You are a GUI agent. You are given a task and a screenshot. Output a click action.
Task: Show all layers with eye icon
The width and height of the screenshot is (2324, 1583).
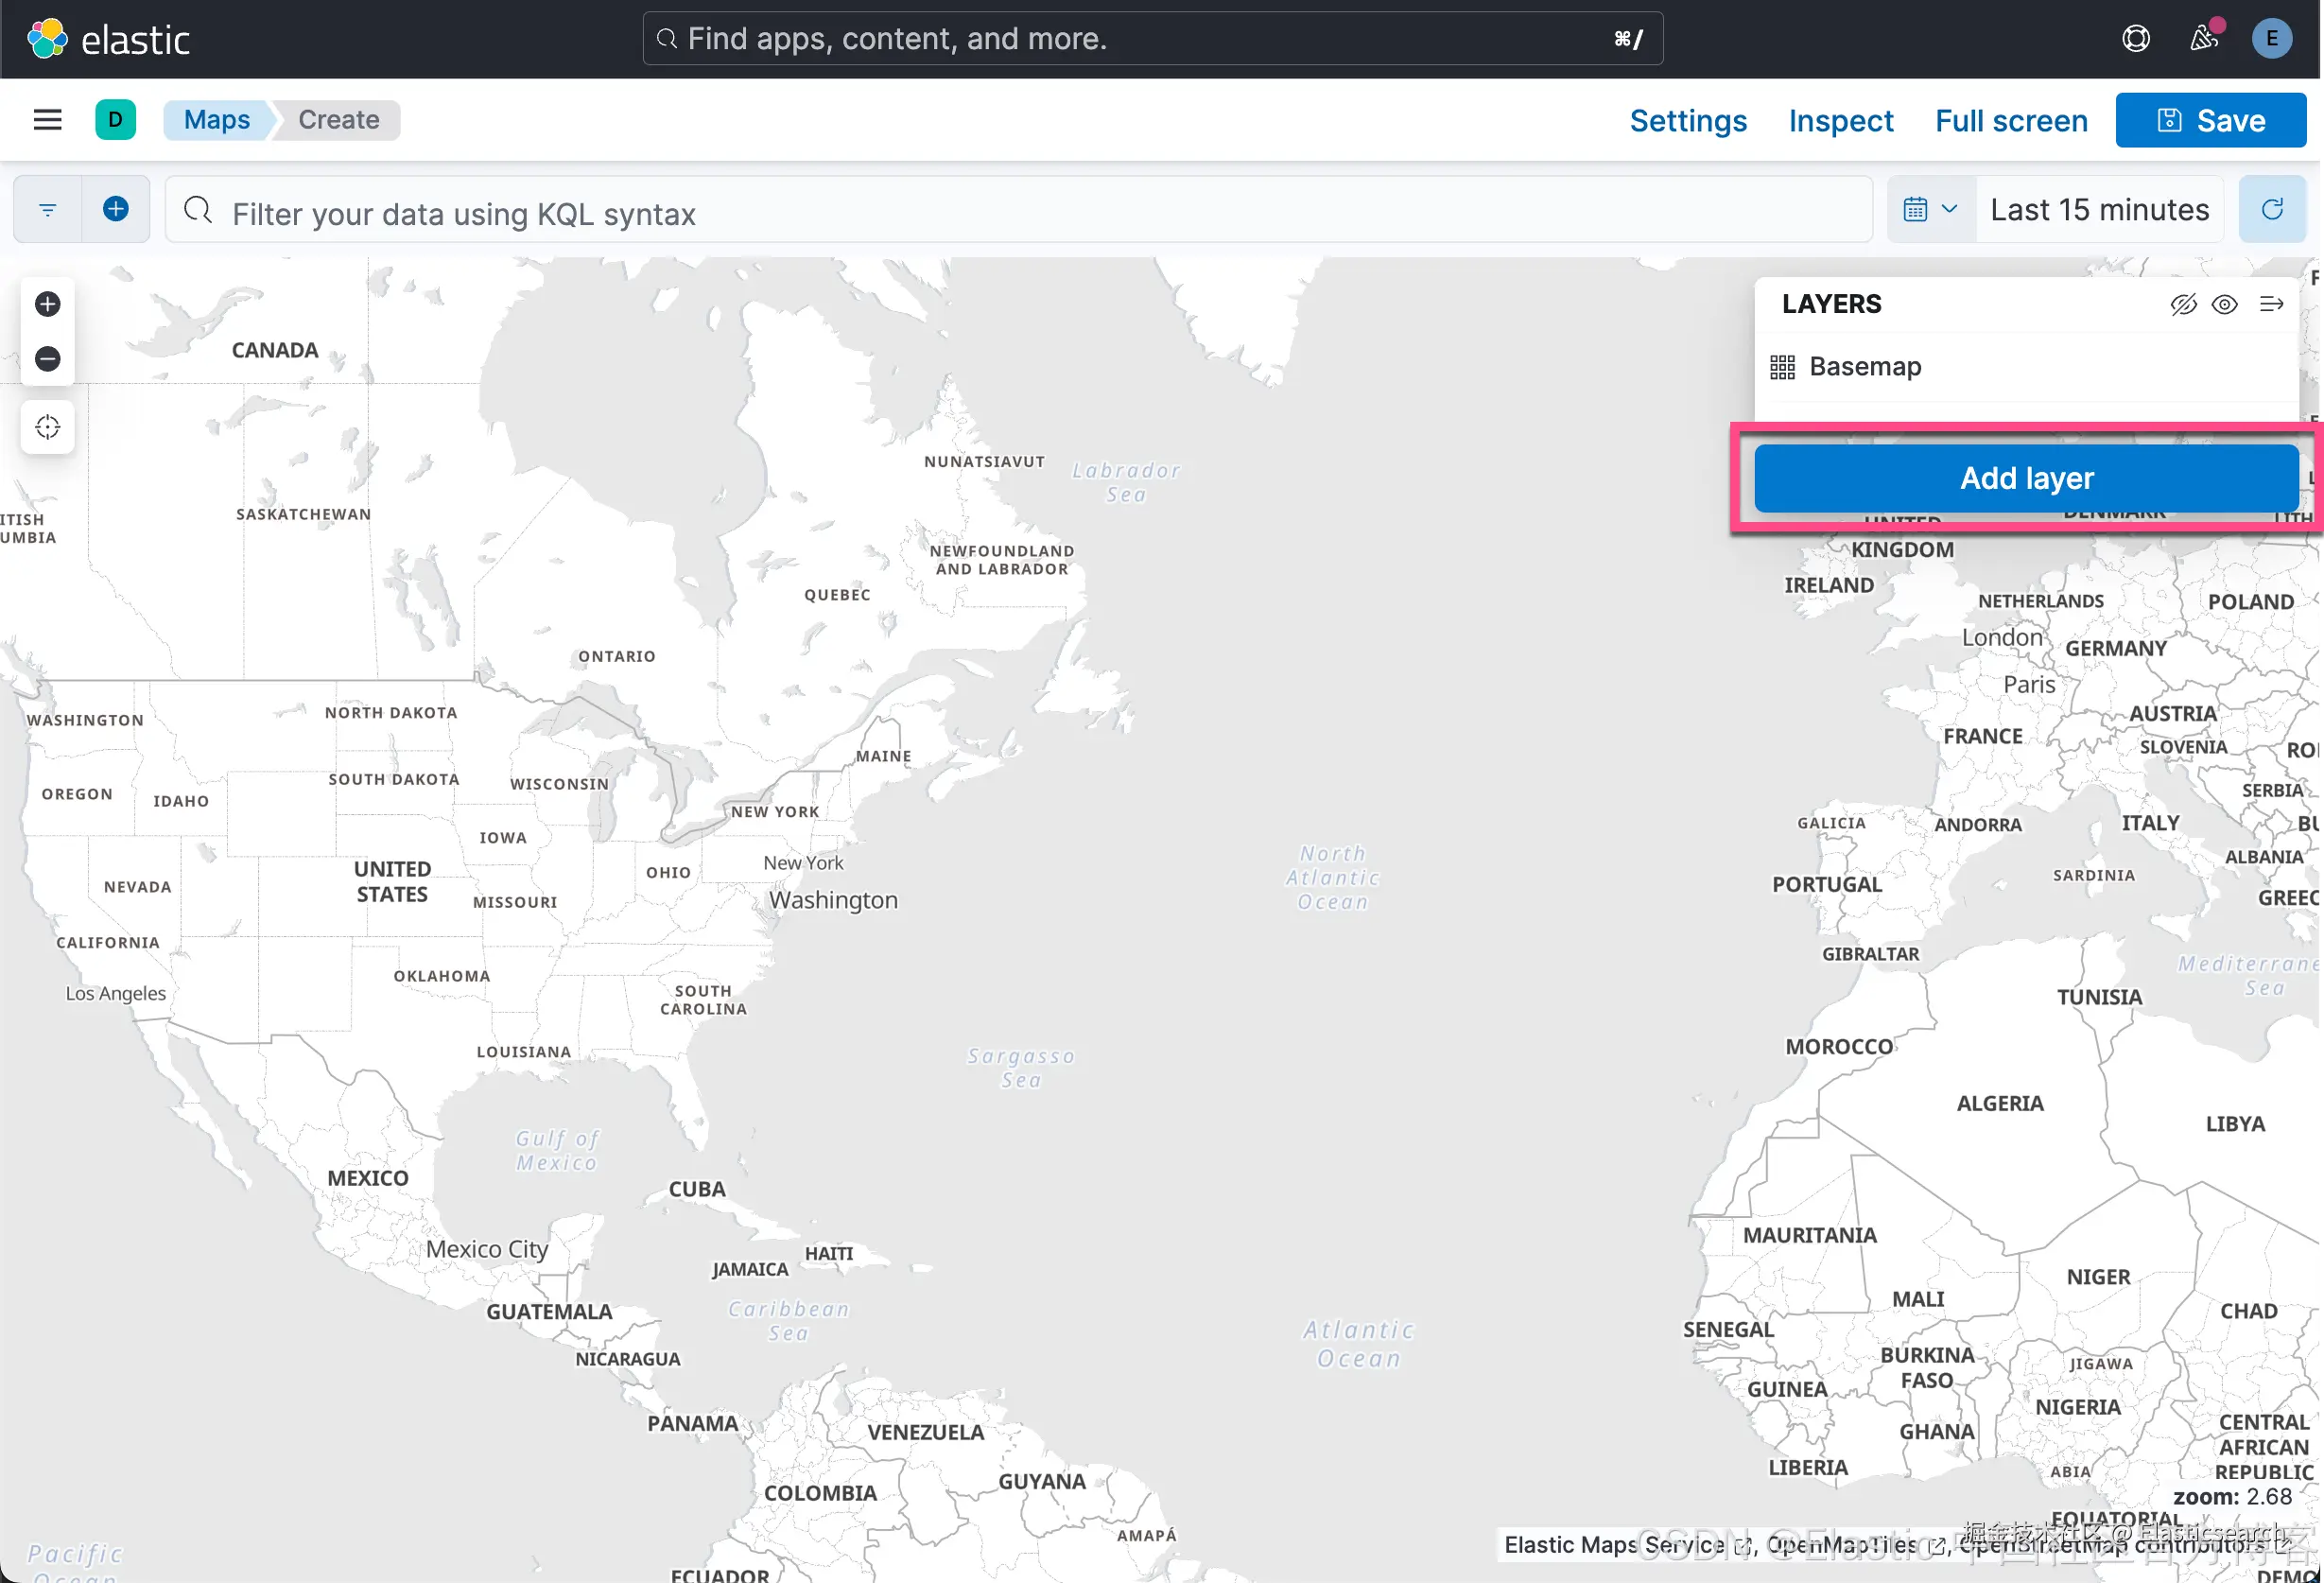click(x=2224, y=305)
